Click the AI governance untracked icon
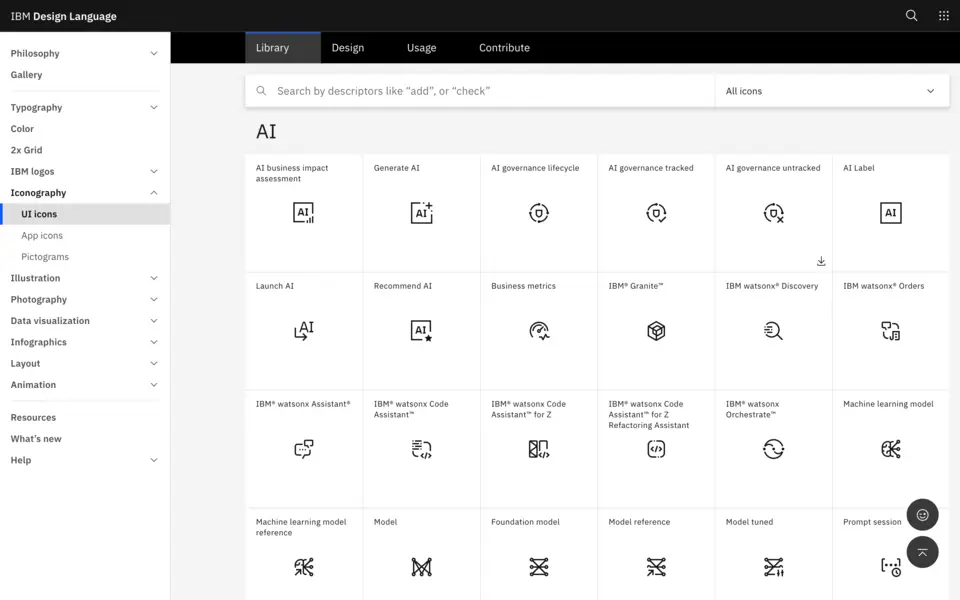Screen dimensions: 960x600 [773, 212]
